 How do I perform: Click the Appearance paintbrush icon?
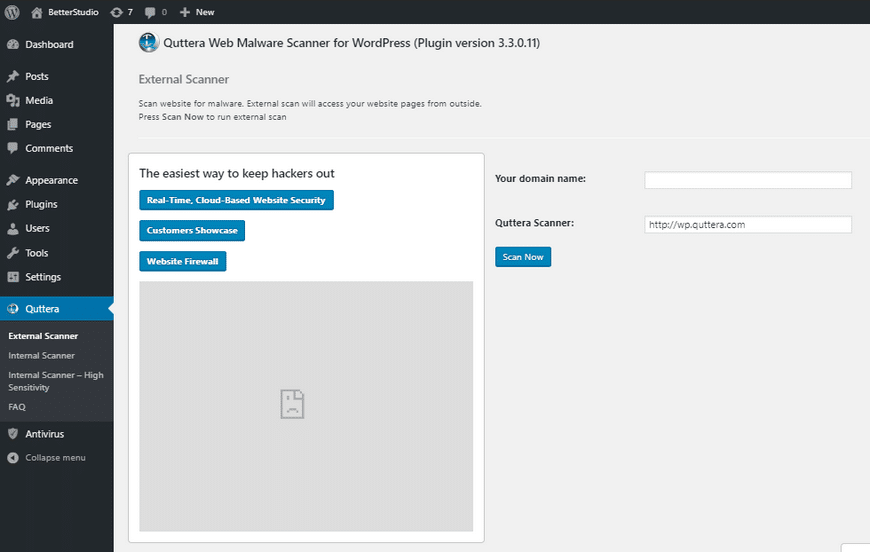click(x=13, y=180)
